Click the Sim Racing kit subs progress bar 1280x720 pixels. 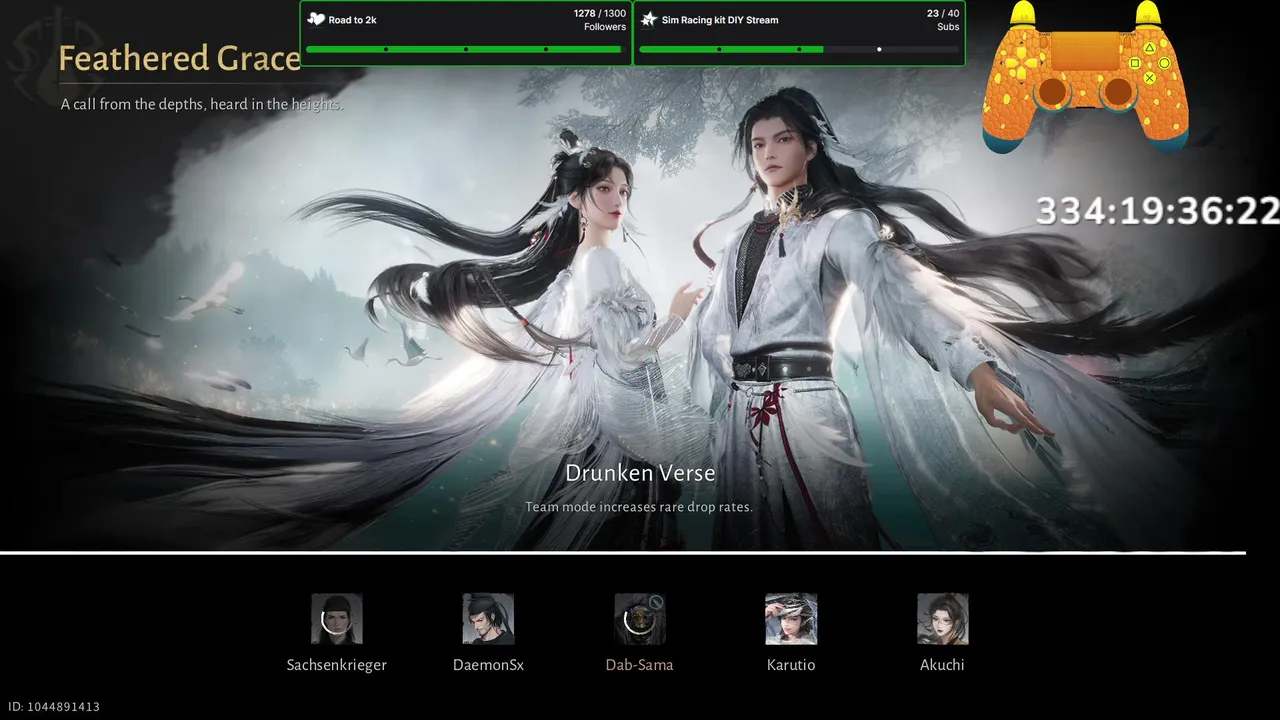tap(798, 49)
